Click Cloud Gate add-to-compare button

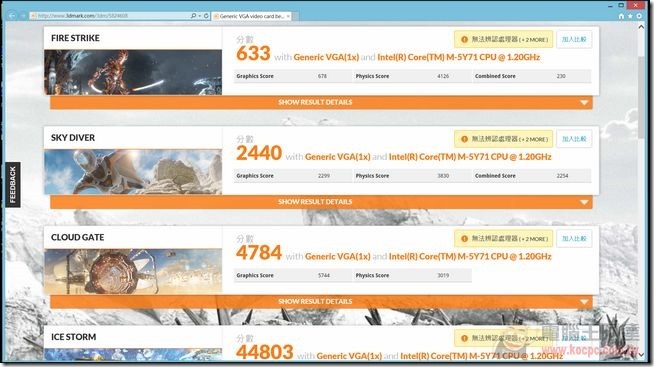pyautogui.click(x=574, y=239)
